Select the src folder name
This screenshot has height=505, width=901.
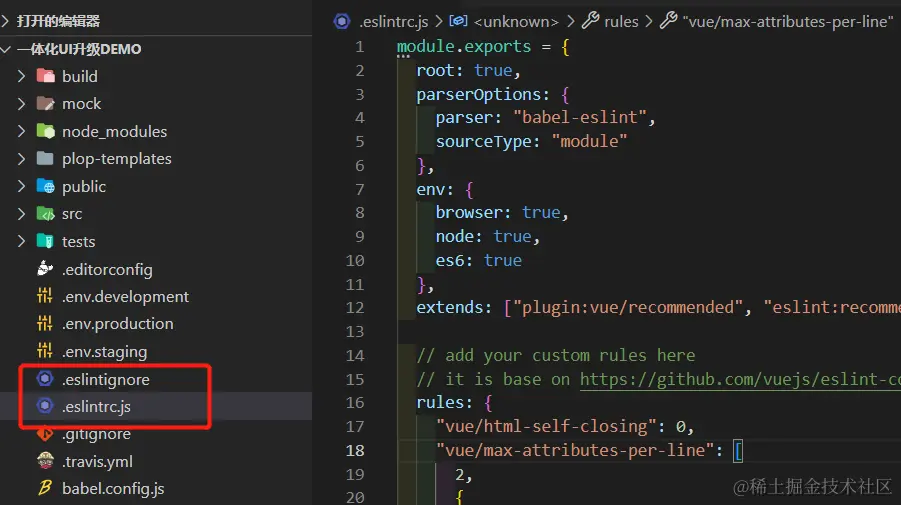(x=72, y=214)
